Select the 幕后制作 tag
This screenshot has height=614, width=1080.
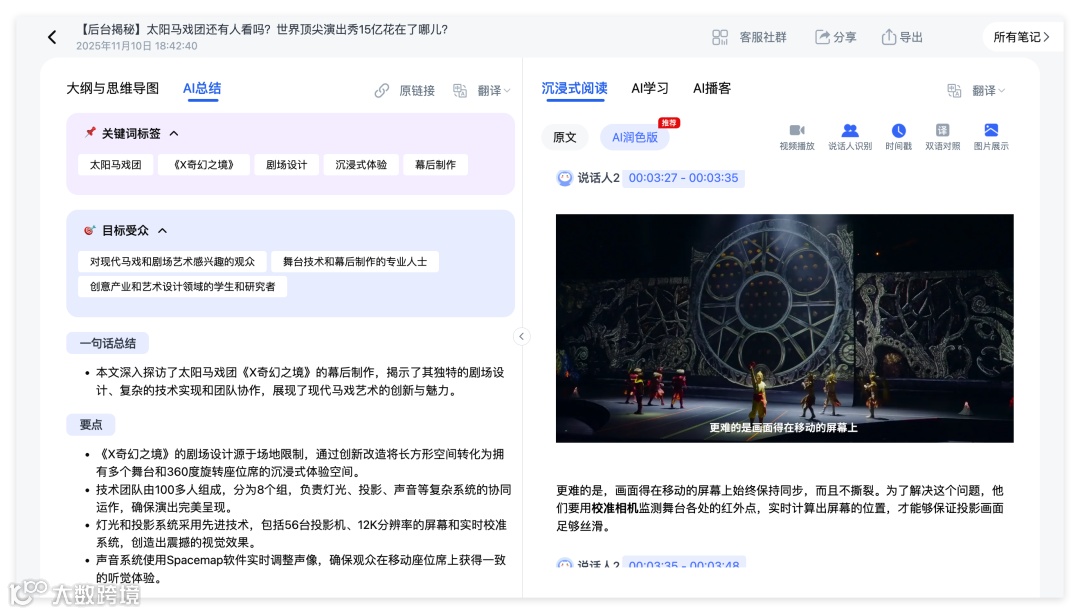point(435,165)
